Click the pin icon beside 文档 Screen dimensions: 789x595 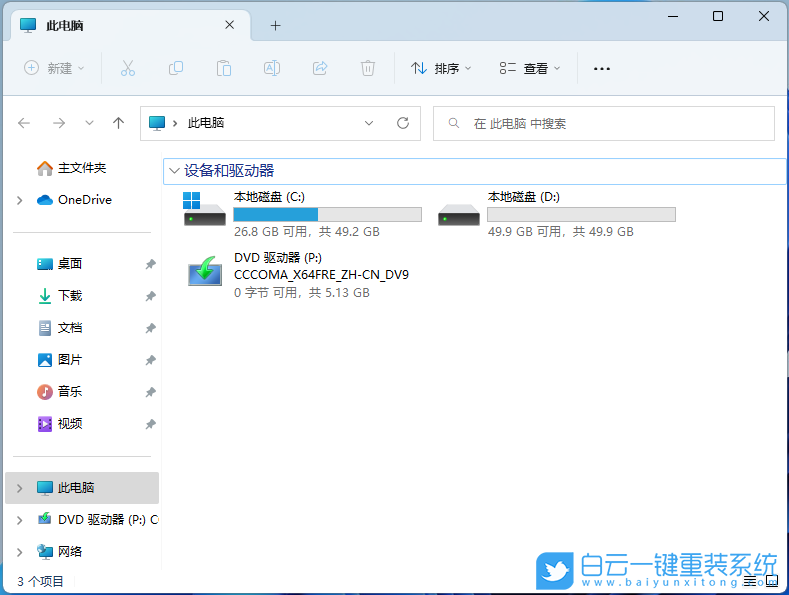tap(150, 328)
